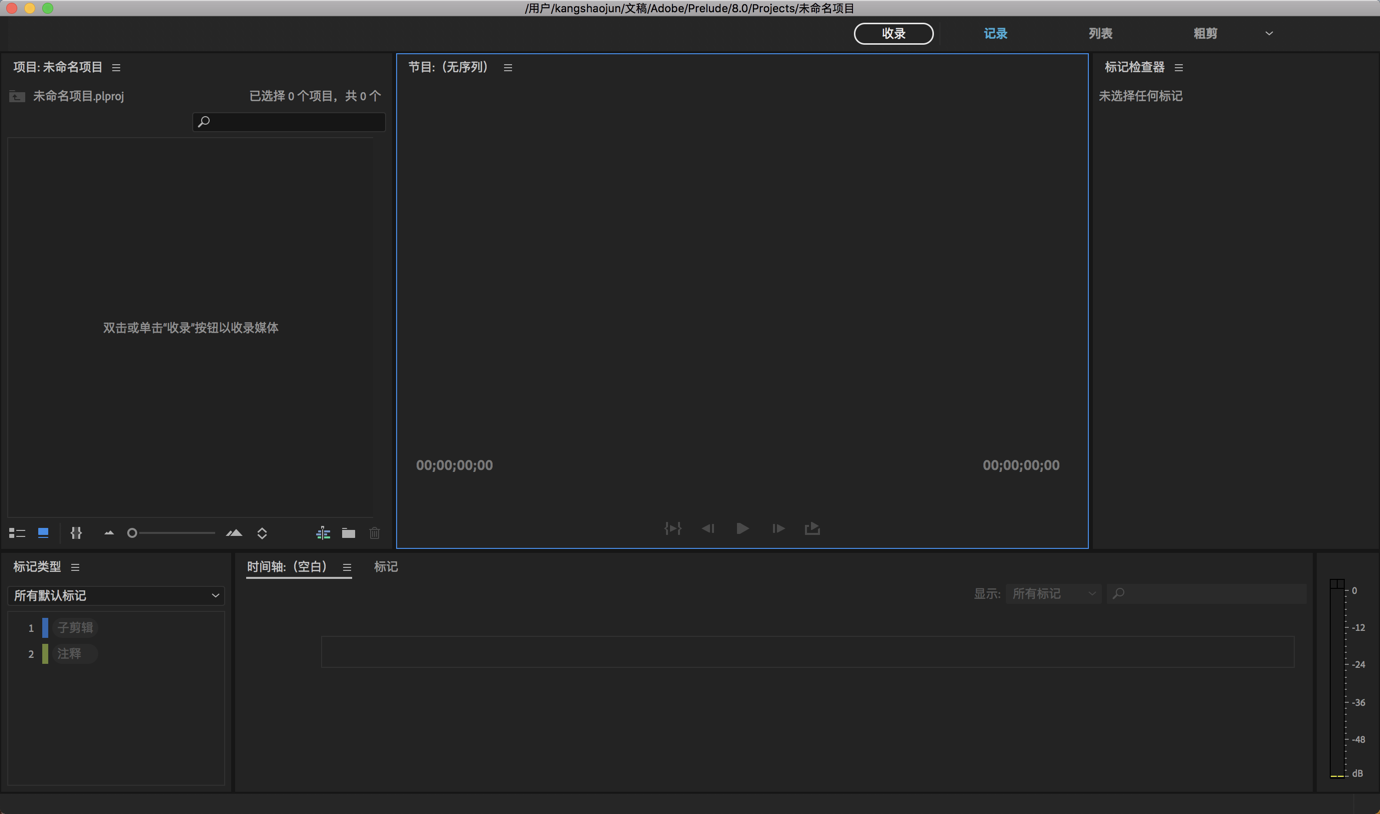
Task: Click the export frame icon in monitor
Action: point(812,528)
